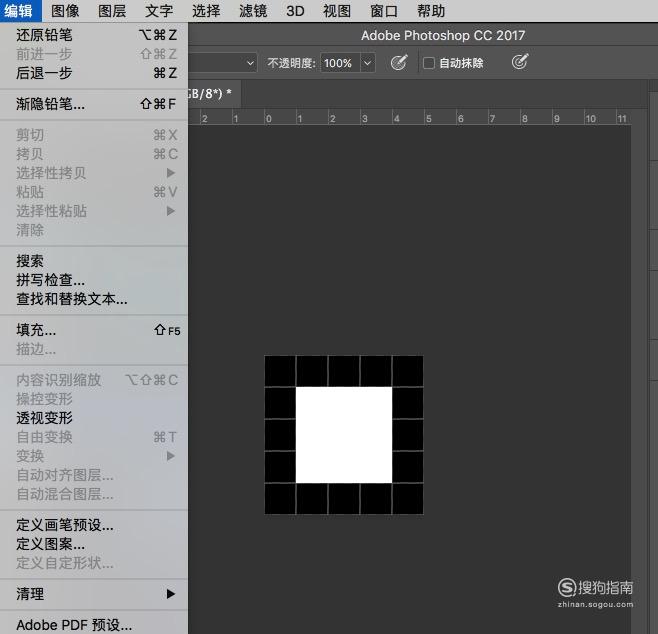The width and height of the screenshot is (658, 634).
Task: Choose 渐隐铅笔... menu entry
Action: (x=94, y=104)
